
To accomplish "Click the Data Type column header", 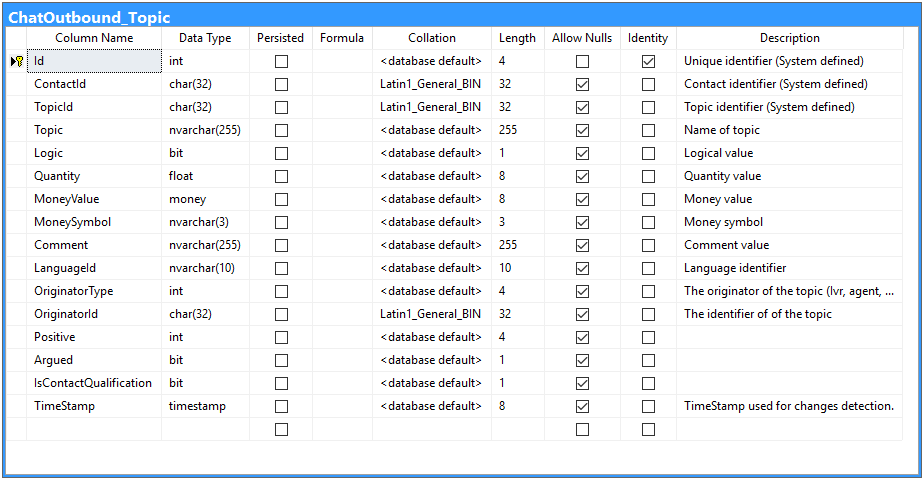I will pyautogui.click(x=205, y=38).
